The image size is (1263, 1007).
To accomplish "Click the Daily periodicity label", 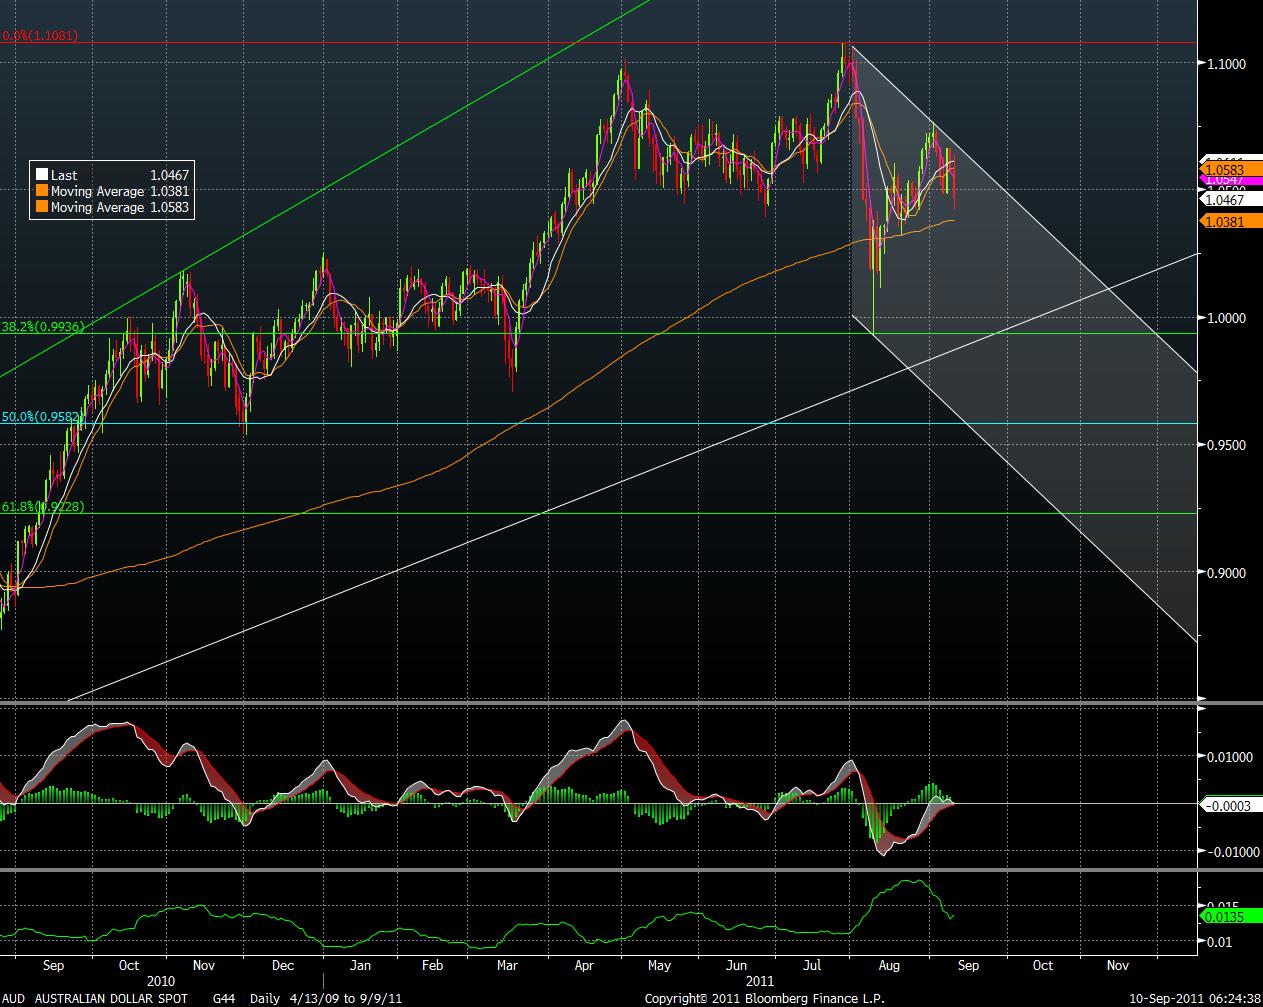I will point(266,998).
